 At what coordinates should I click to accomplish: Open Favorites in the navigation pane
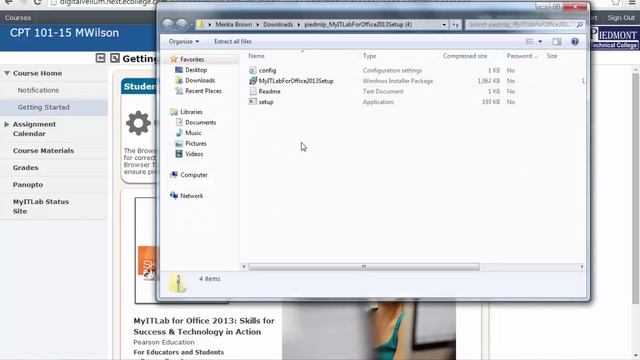[192, 60]
